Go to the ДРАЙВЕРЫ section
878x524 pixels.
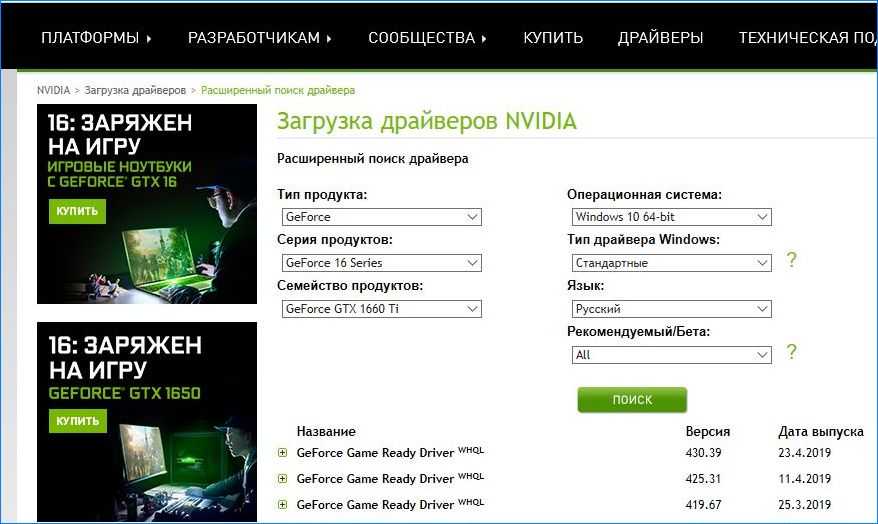point(660,38)
